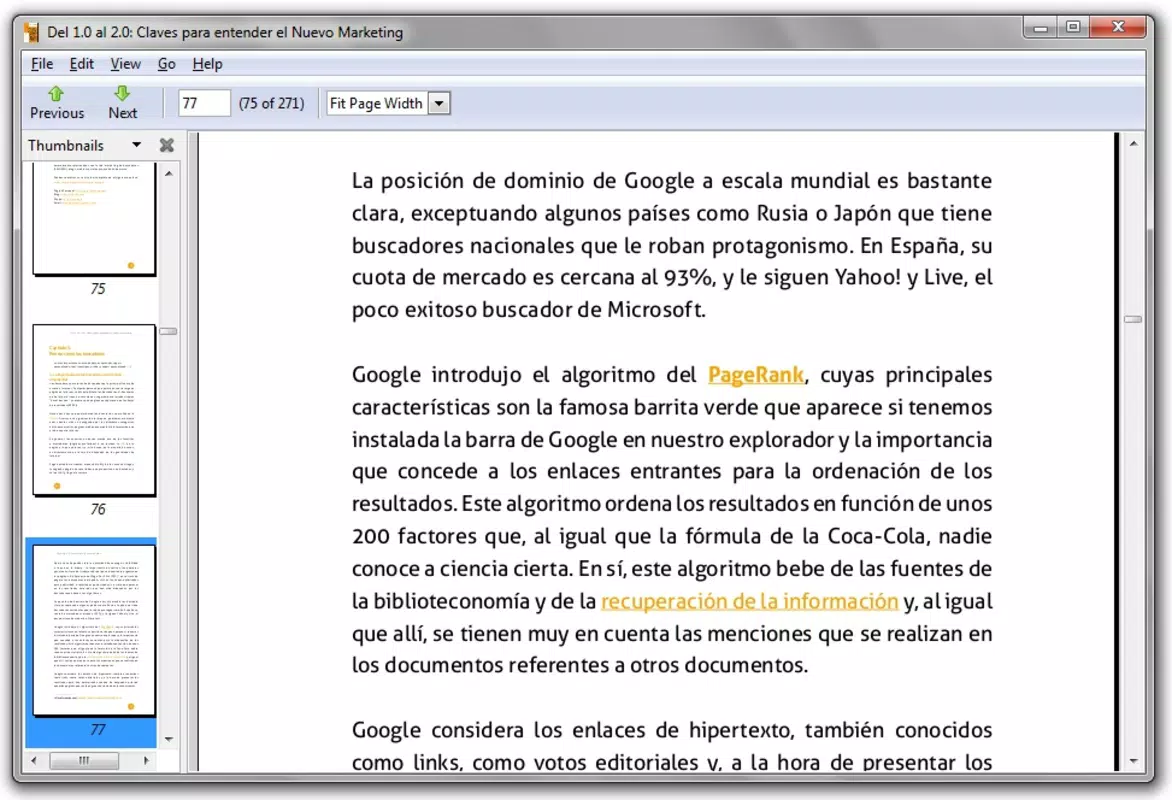Open the View menu
Viewport: 1172px width, 800px height.
126,64
